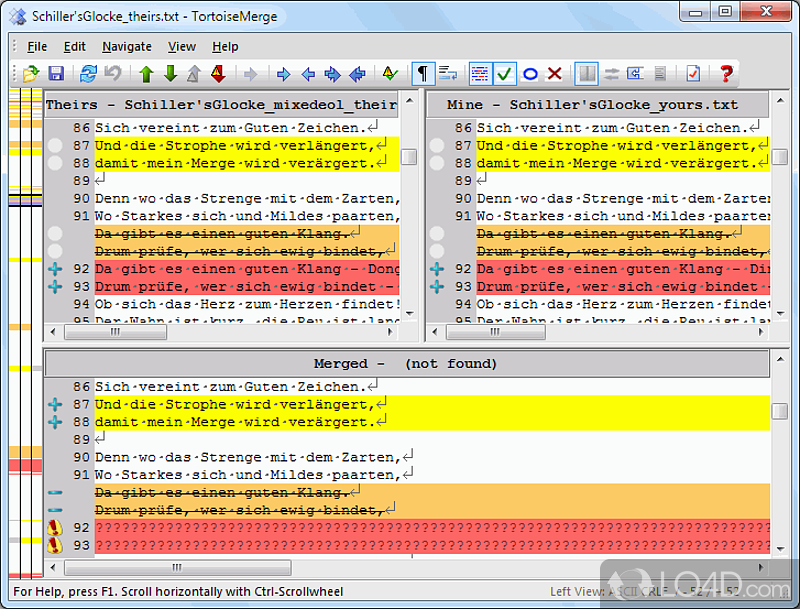Viewport: 800px width, 609px height.
Task: Toggle show whitespace pilcrow button
Action: pos(423,74)
